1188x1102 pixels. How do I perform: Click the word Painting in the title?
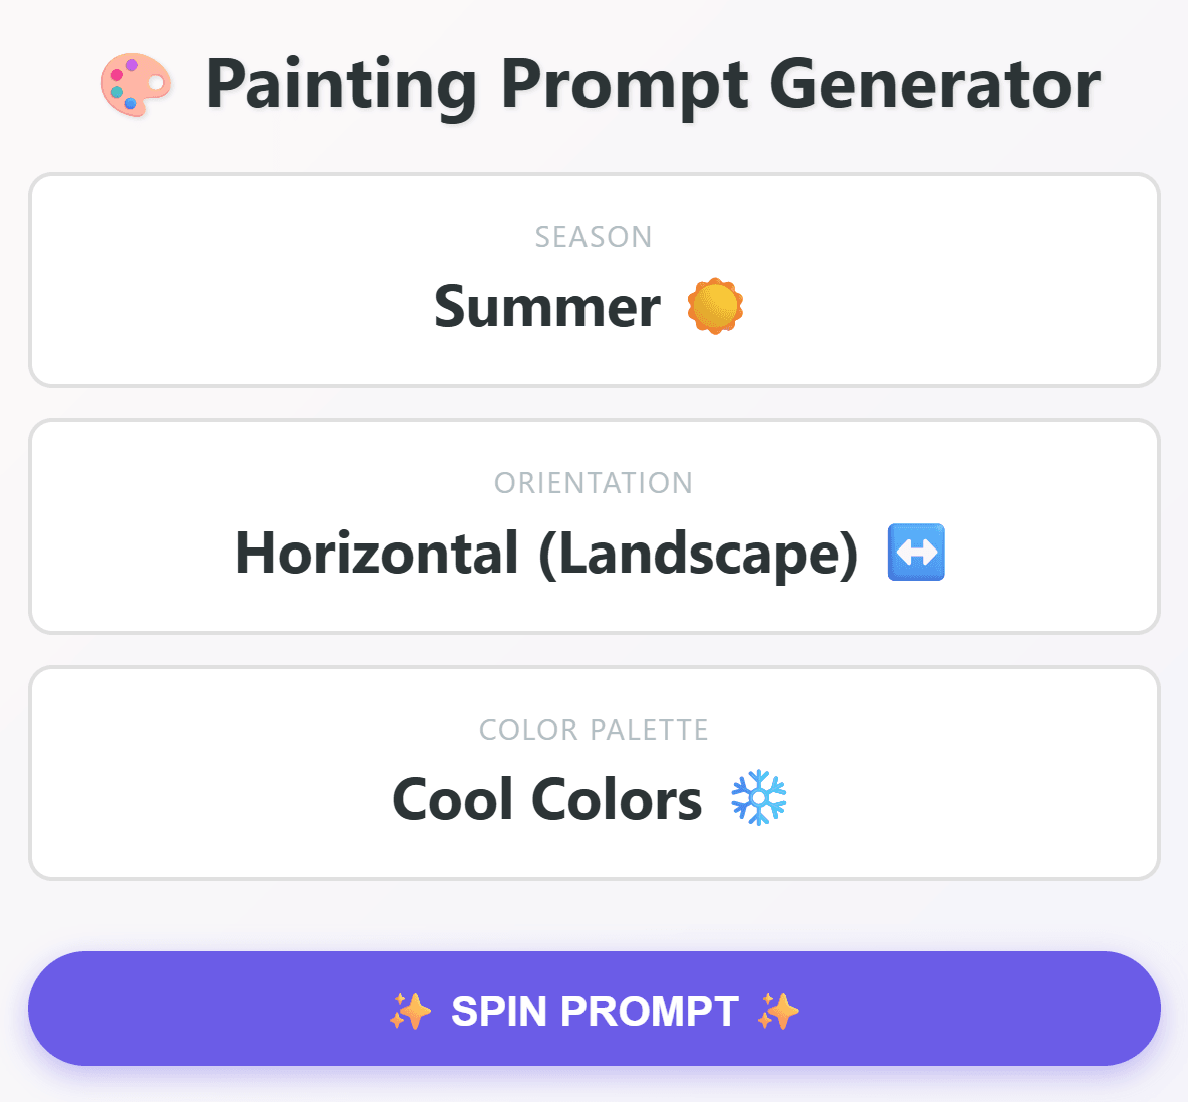342,86
